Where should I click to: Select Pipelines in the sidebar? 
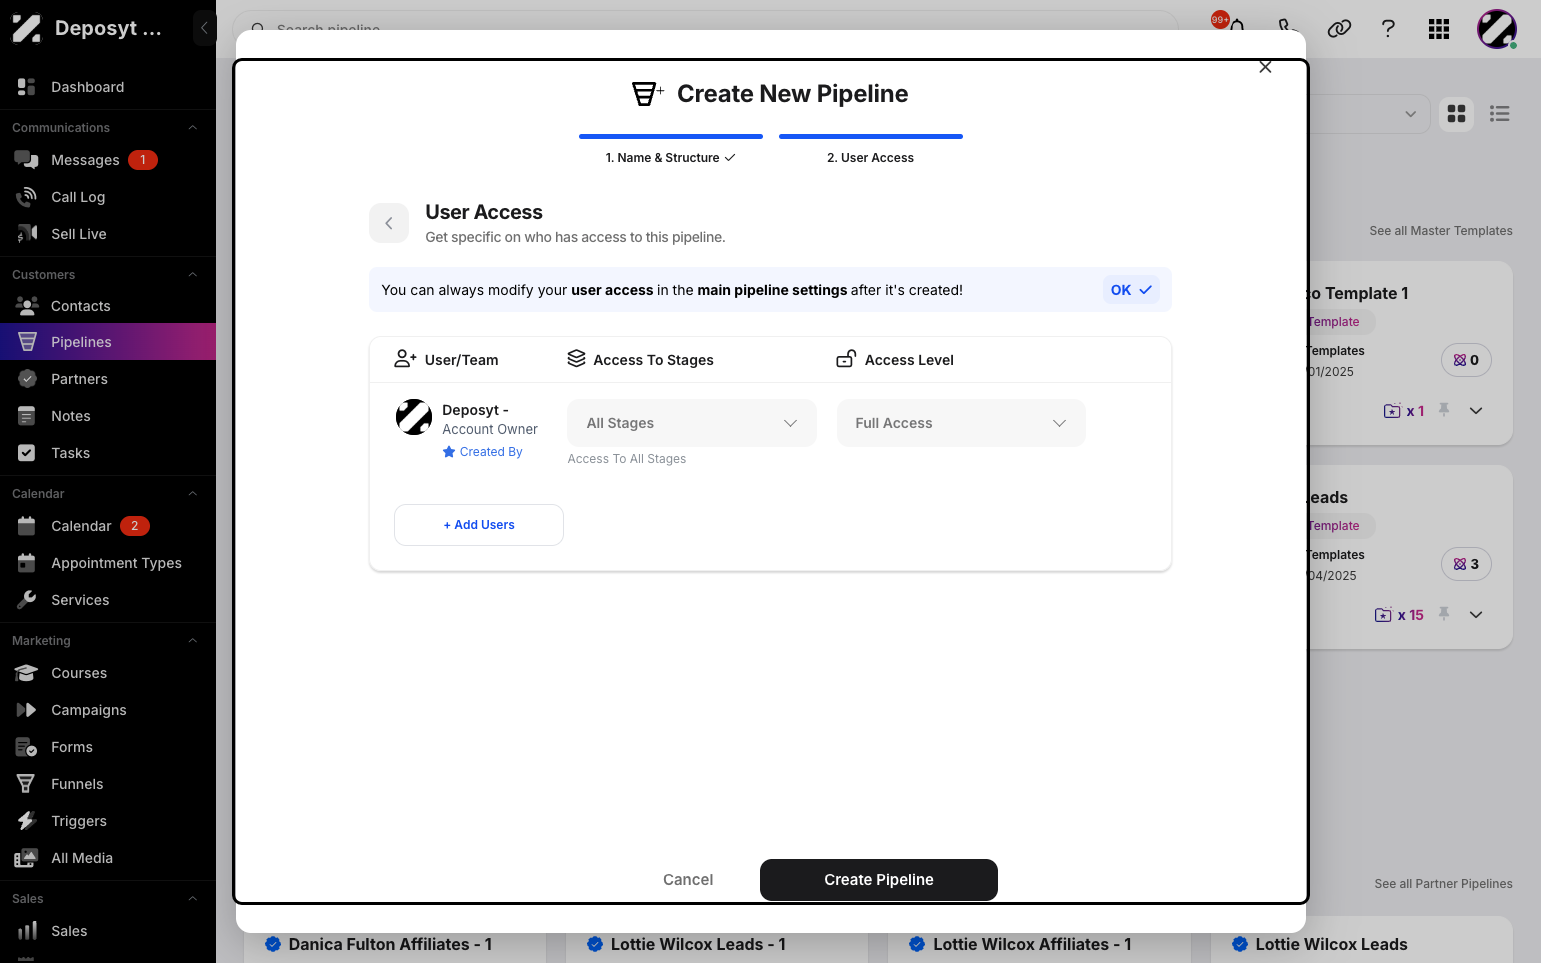click(108, 342)
